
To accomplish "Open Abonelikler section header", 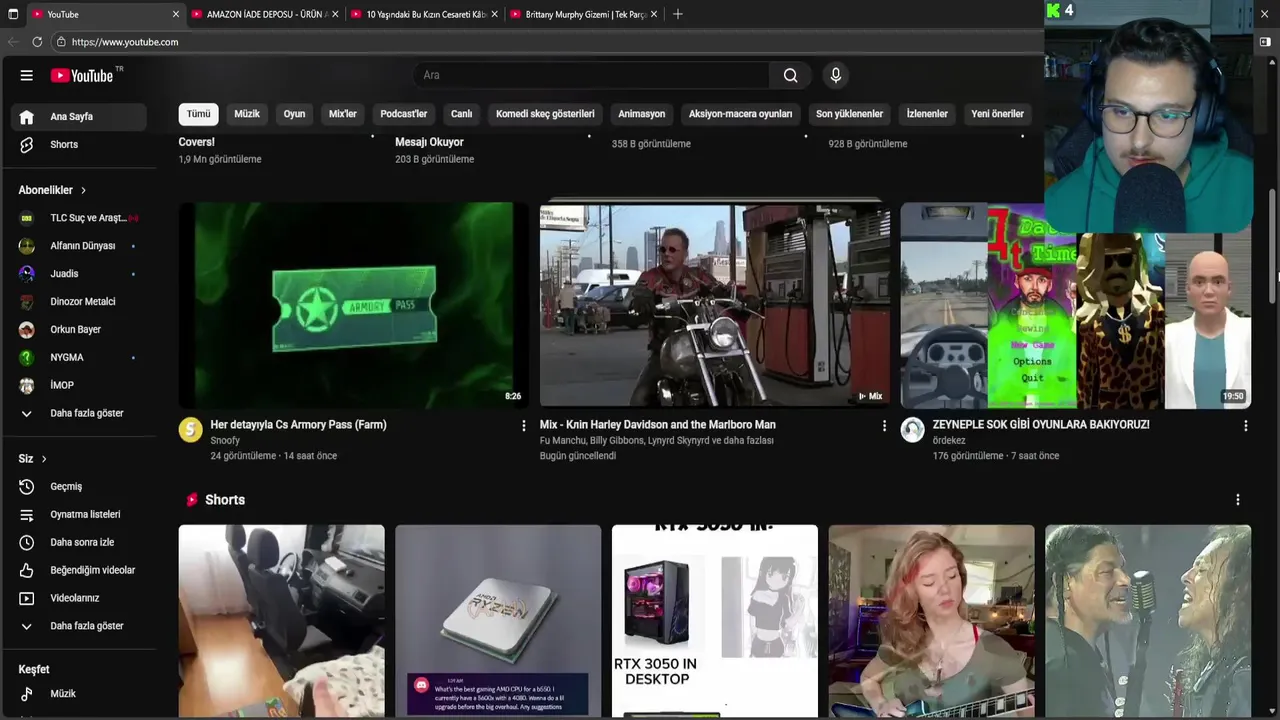I will [x=52, y=190].
